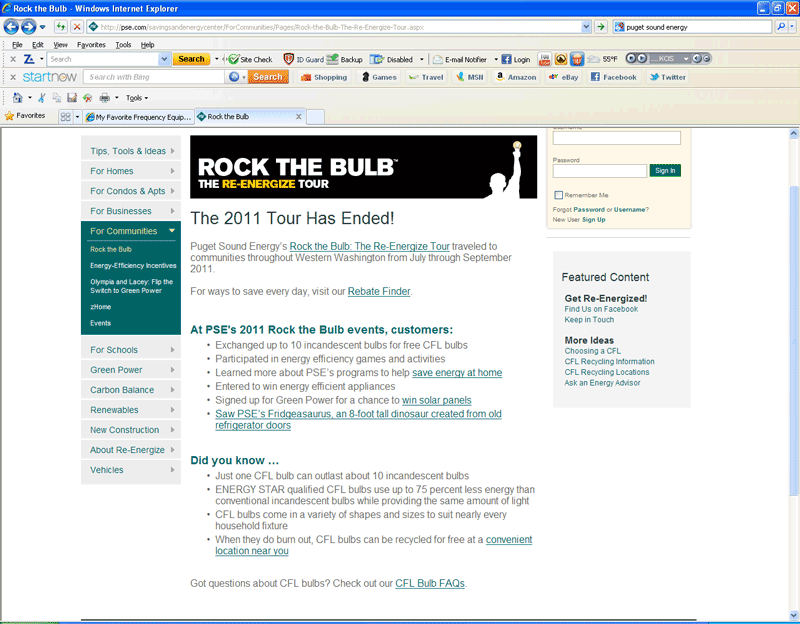Open the Quick Tabs grid icon

[65, 117]
